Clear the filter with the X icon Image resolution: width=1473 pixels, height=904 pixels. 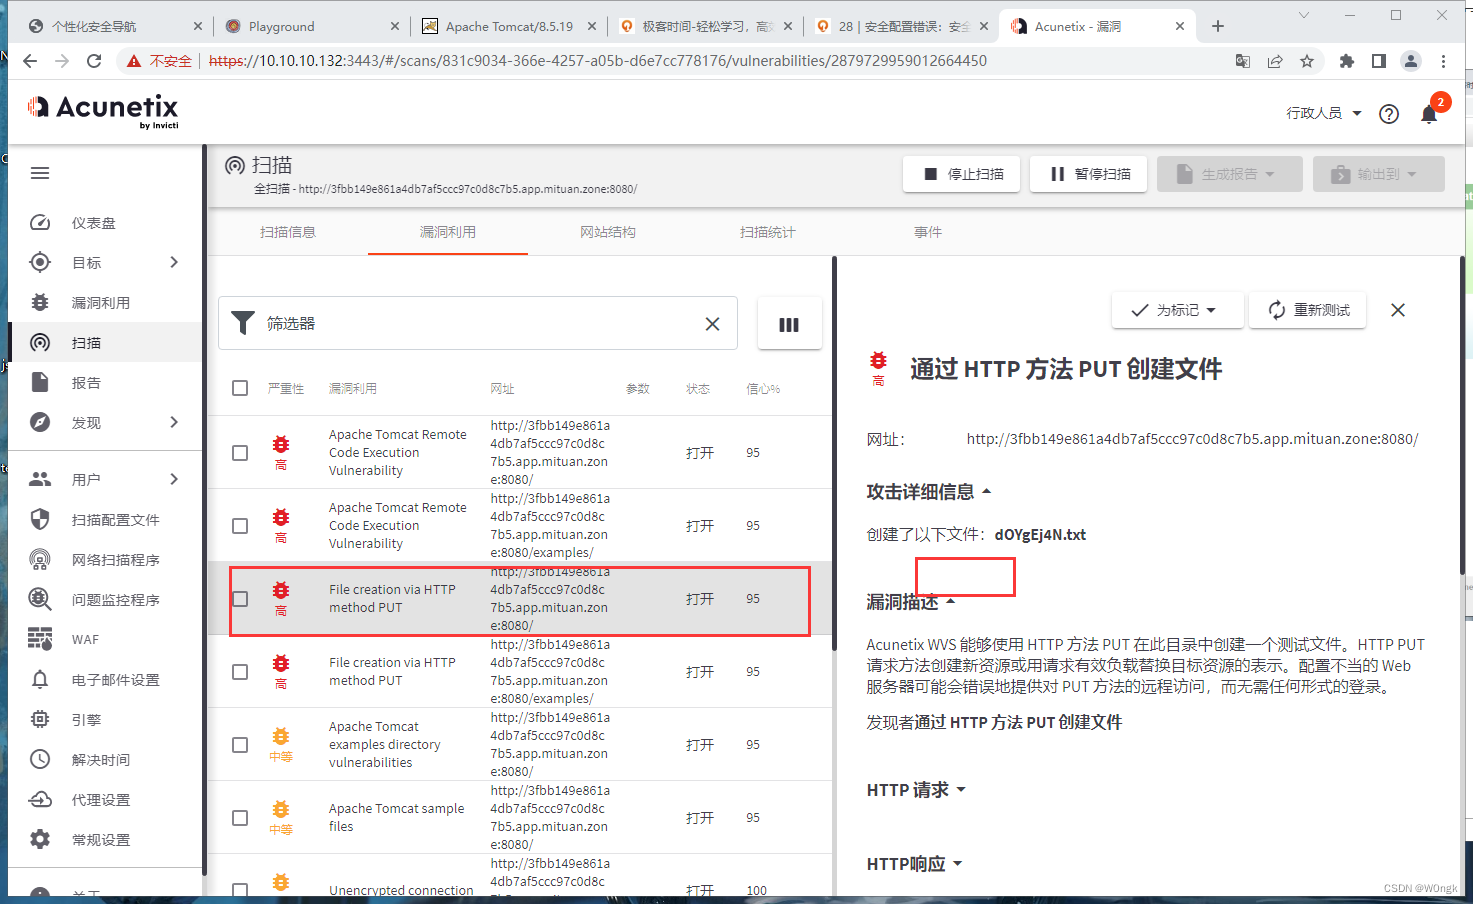point(712,324)
